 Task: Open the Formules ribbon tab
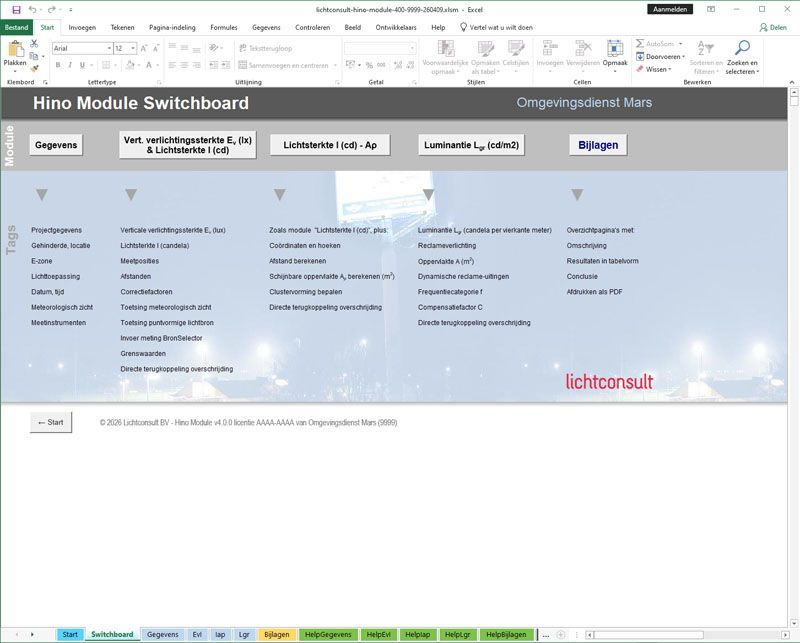point(223,28)
